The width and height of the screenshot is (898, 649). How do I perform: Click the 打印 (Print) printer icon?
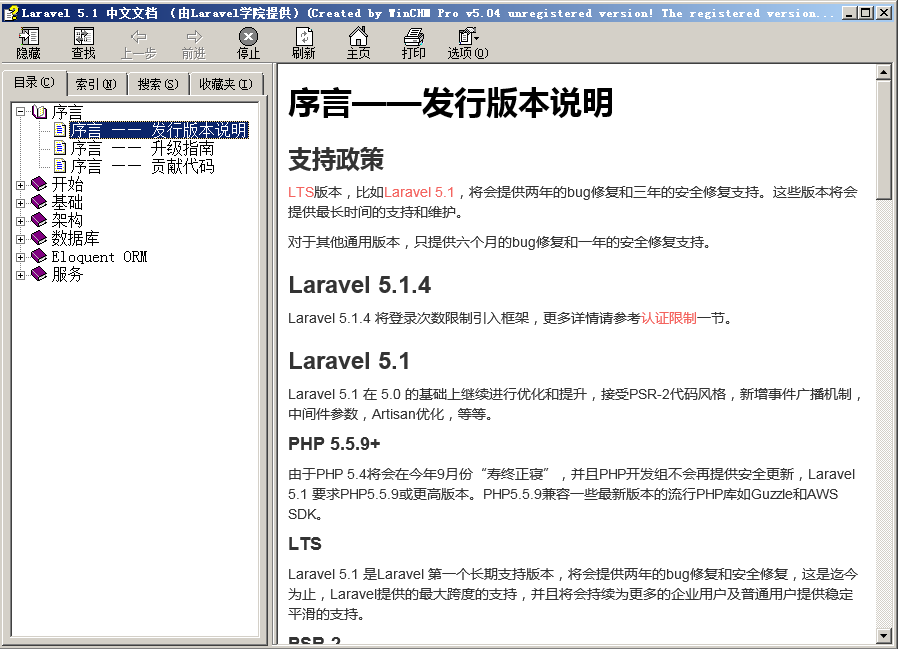(x=413, y=37)
